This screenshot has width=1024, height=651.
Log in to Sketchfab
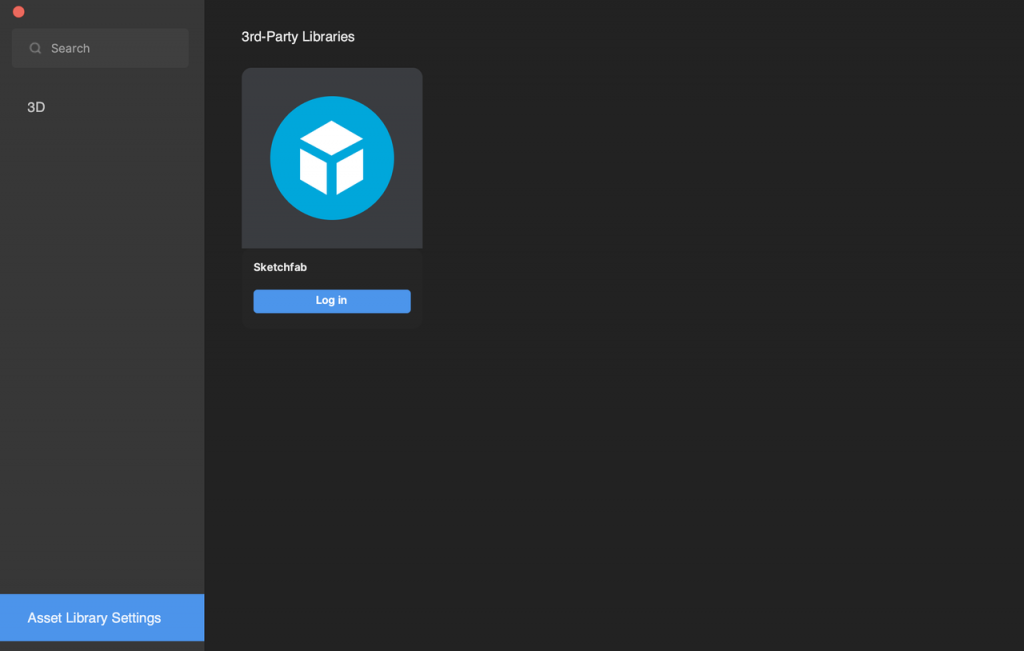[x=332, y=301]
